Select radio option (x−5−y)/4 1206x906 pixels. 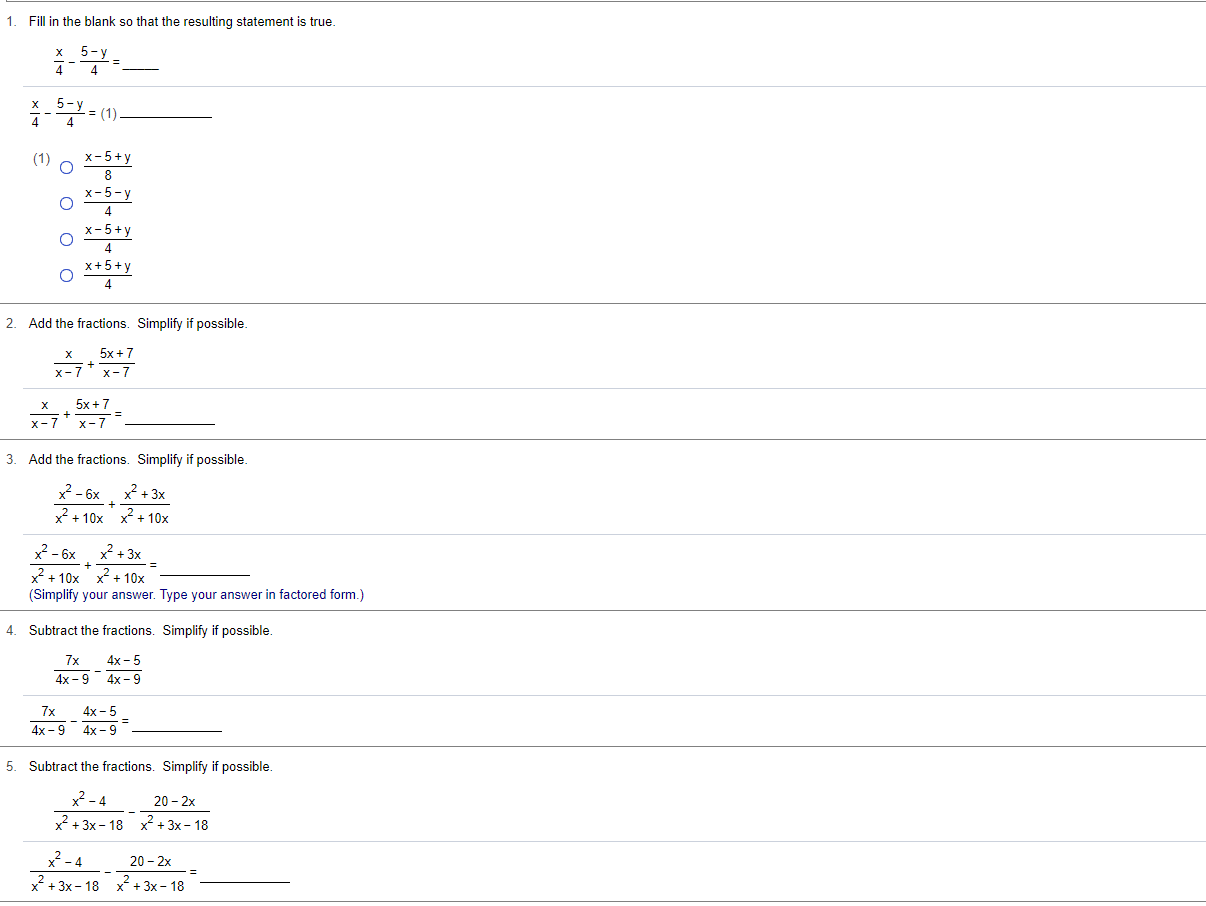[x=66, y=204]
